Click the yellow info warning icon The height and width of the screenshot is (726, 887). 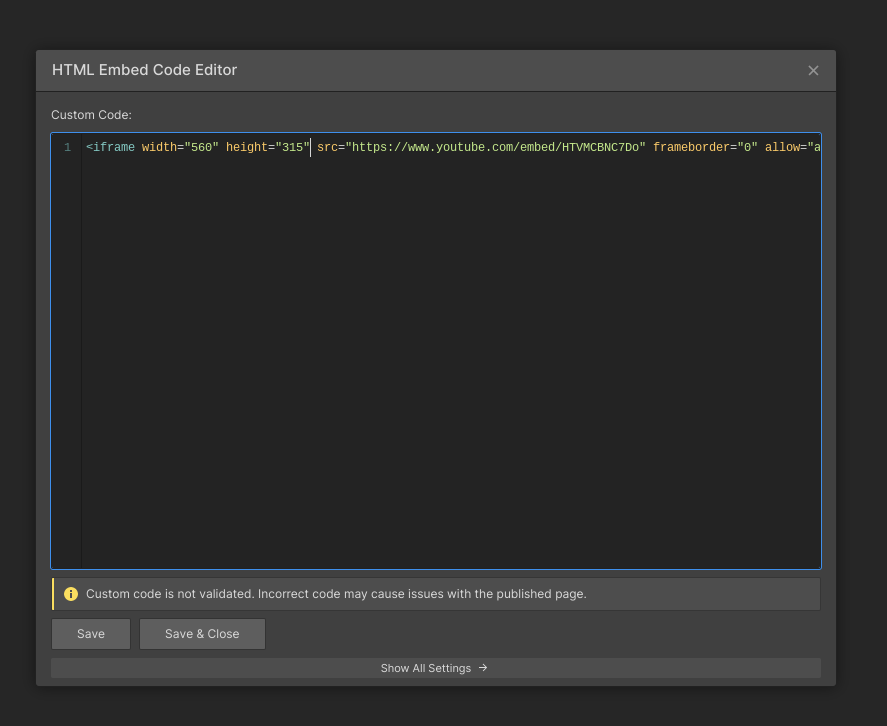[71, 594]
